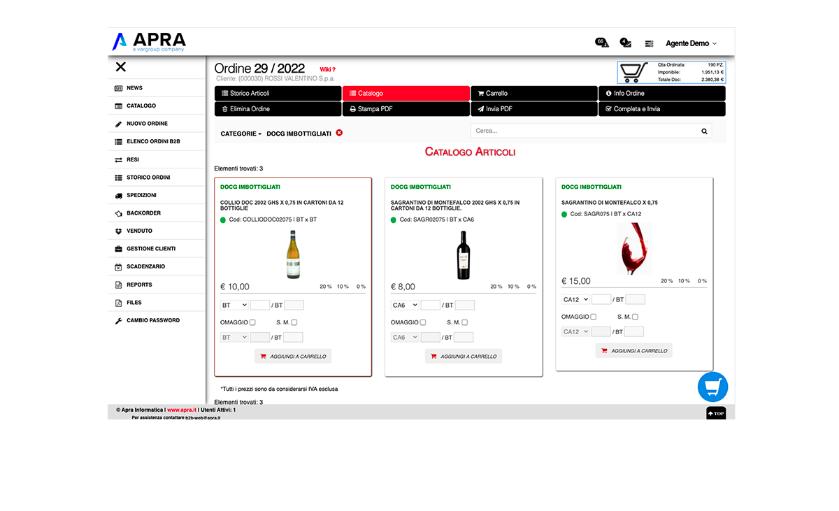Expand the CATEGORIE dropdown
Image resolution: width=839 pixels, height=511 pixels.
click(241, 134)
